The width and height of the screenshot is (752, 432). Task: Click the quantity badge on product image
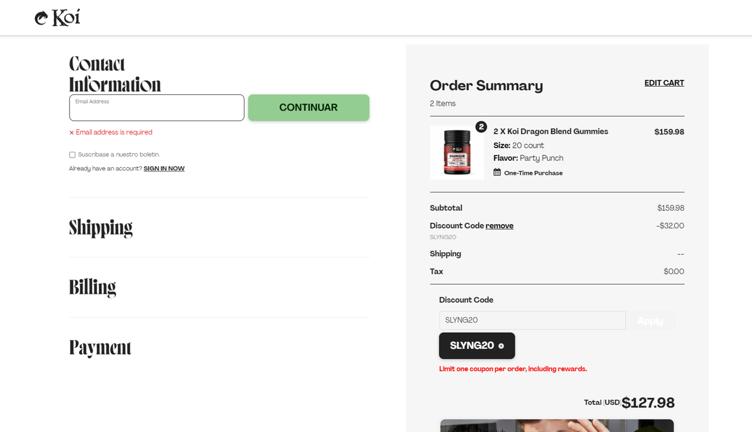point(481,127)
